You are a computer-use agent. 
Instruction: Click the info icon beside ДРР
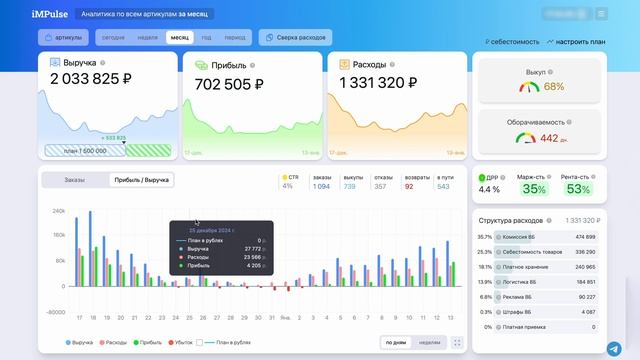(503, 178)
